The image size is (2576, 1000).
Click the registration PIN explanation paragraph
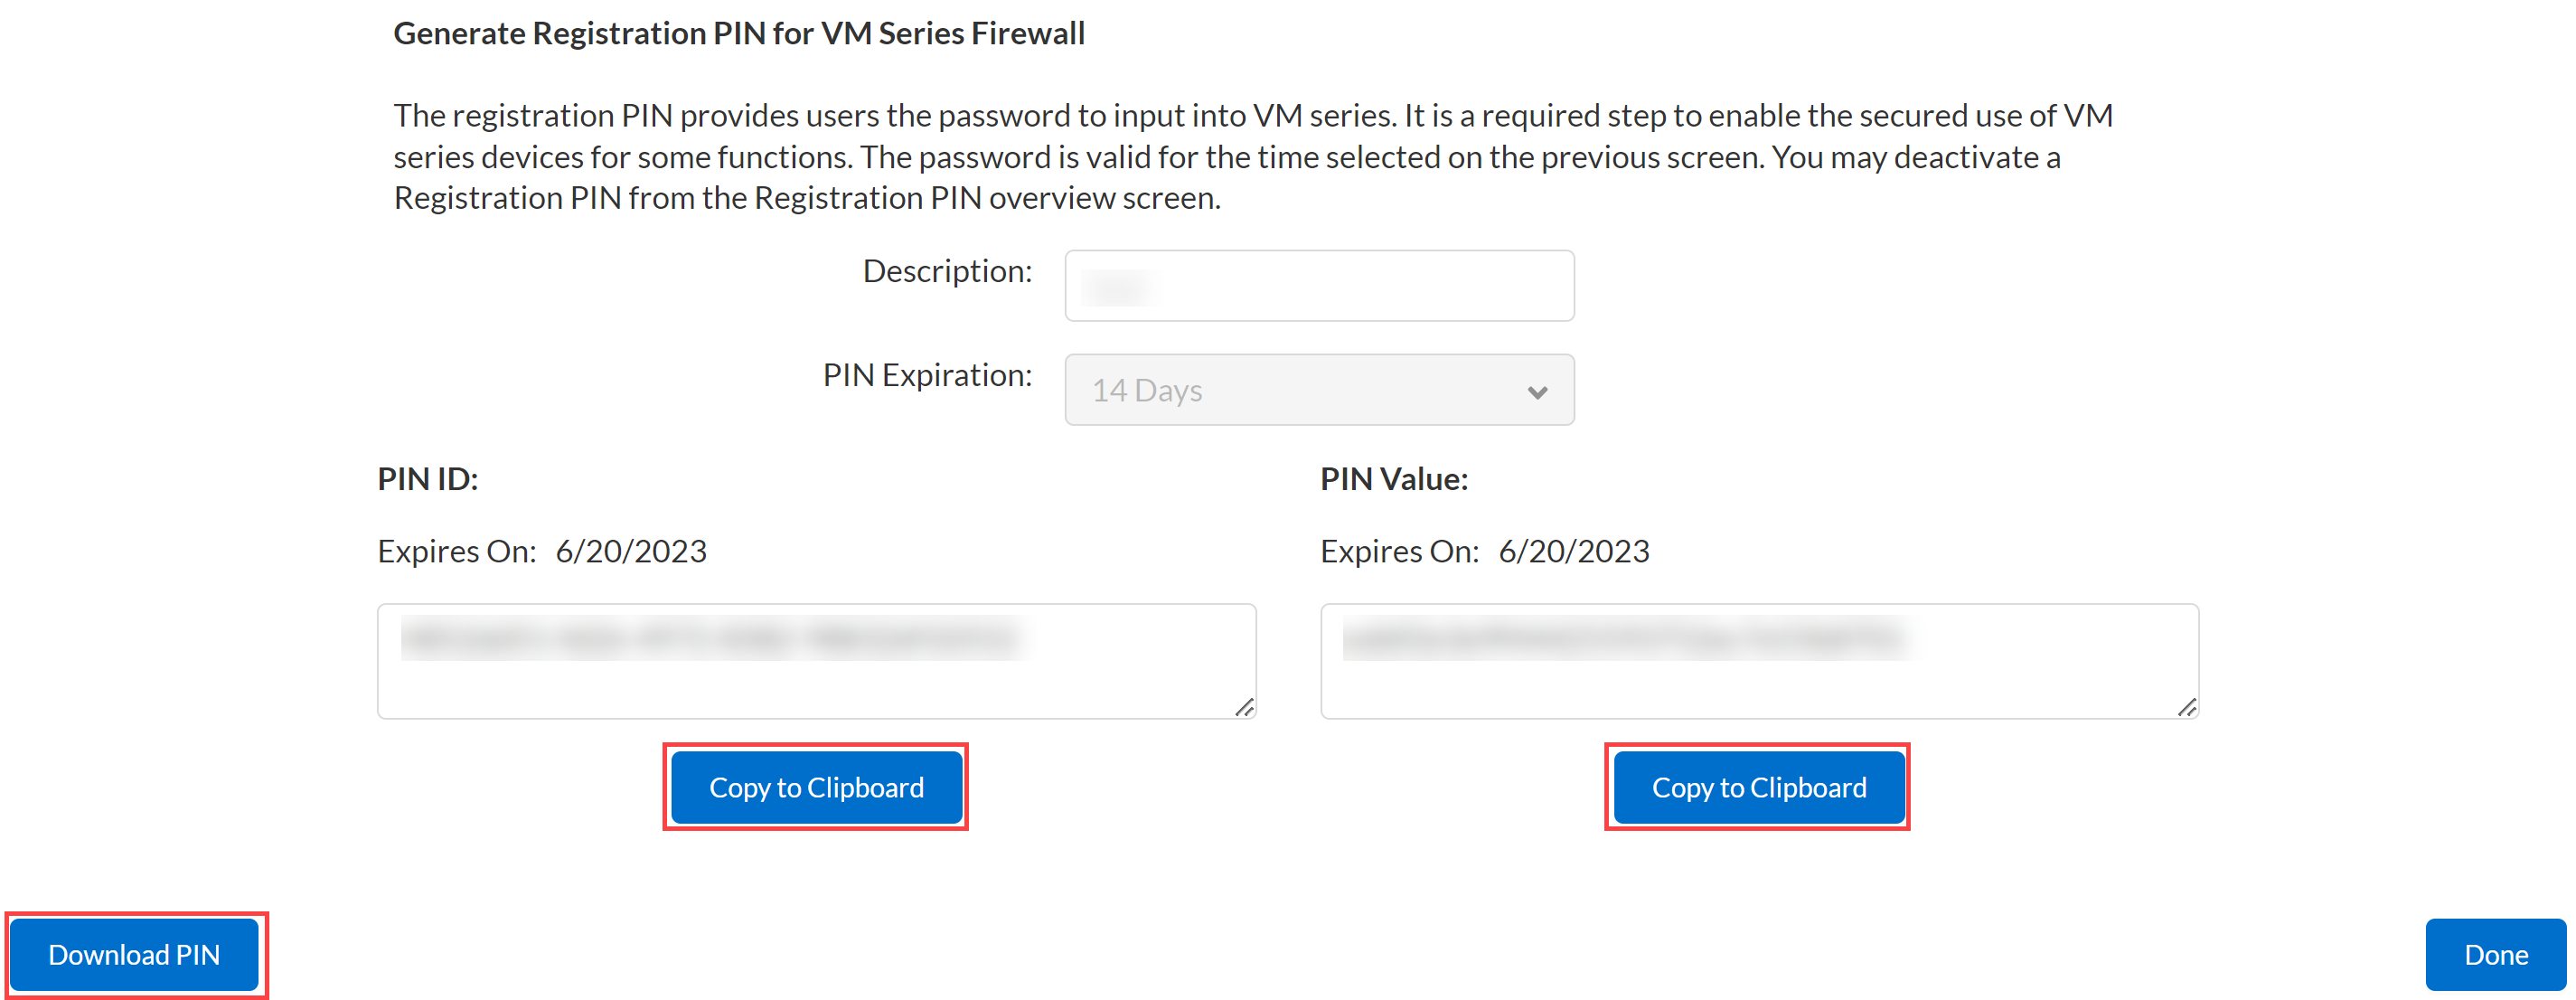pos(1252,157)
